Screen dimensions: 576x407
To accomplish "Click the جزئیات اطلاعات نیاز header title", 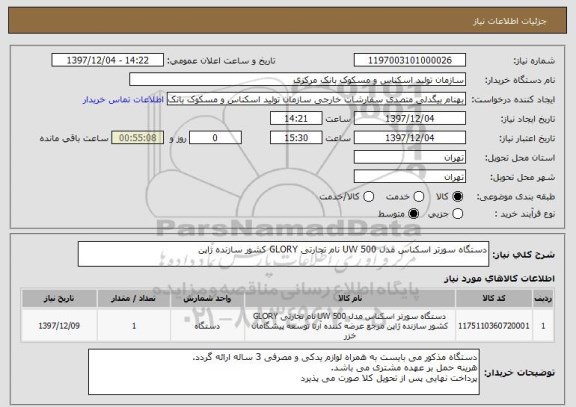I will click(x=510, y=21).
